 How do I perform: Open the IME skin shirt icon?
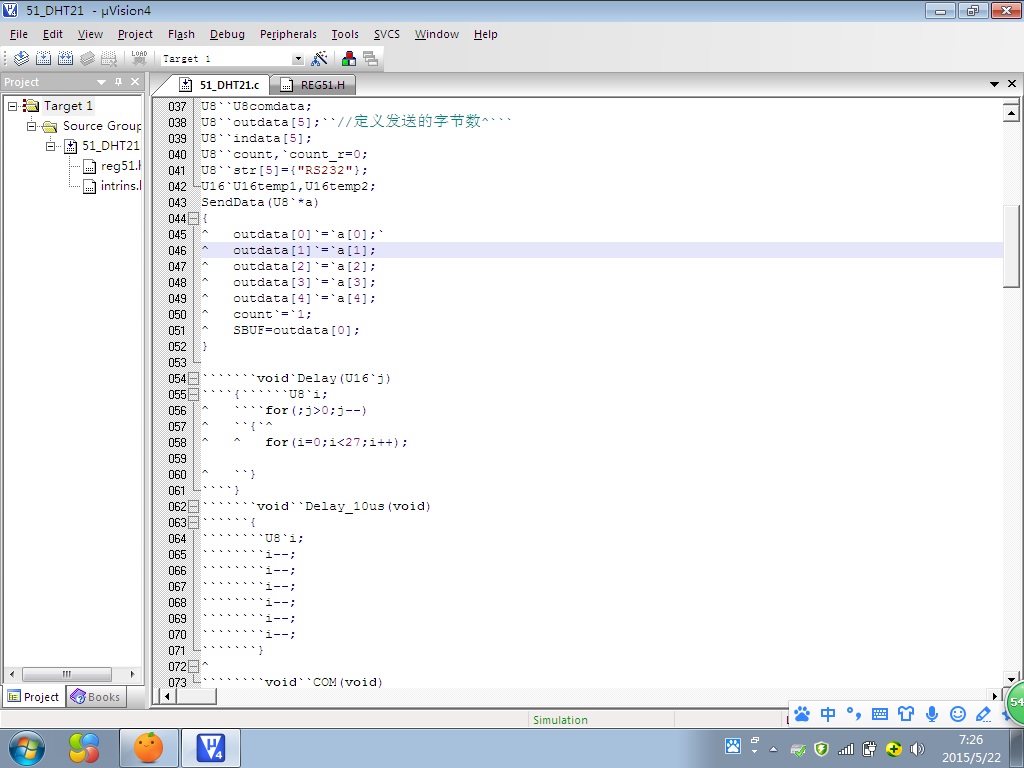click(906, 714)
